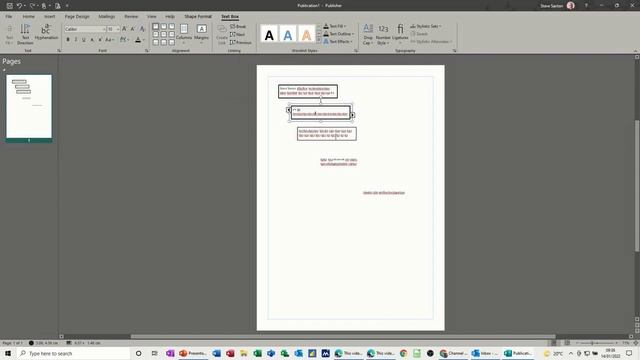Open Chrome from the taskbar
Image resolution: width=640 pixels, height=360 pixels.
[403, 353]
